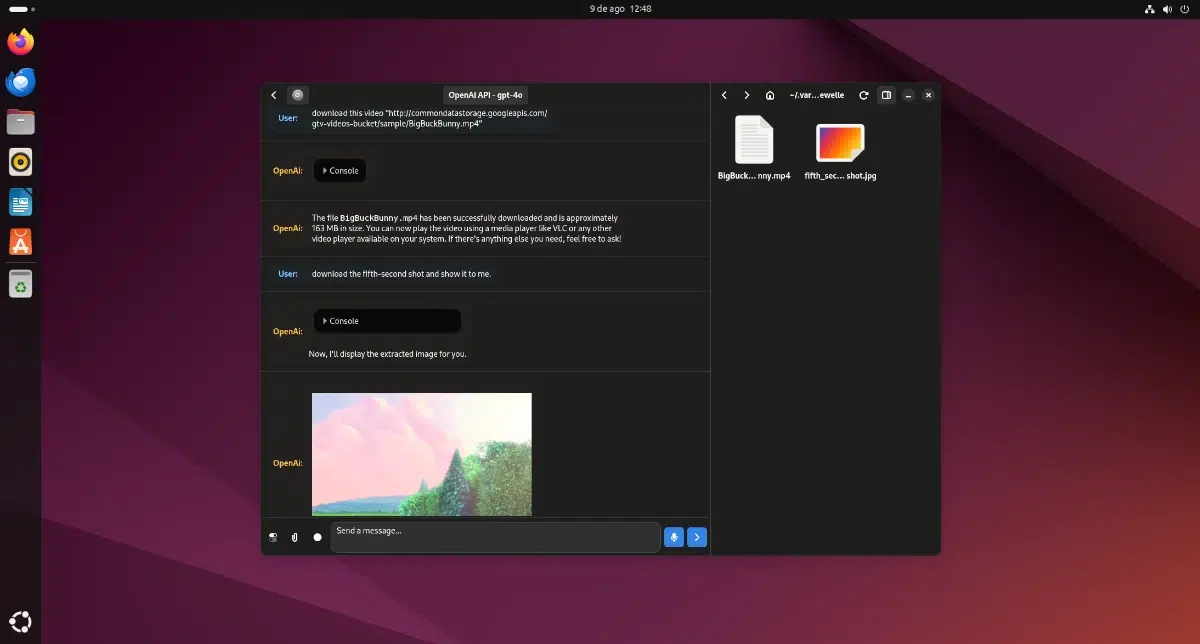This screenshot has width=1200, height=644.
Task: Open the extracted Big Buck Bunny image
Action: (x=421, y=454)
